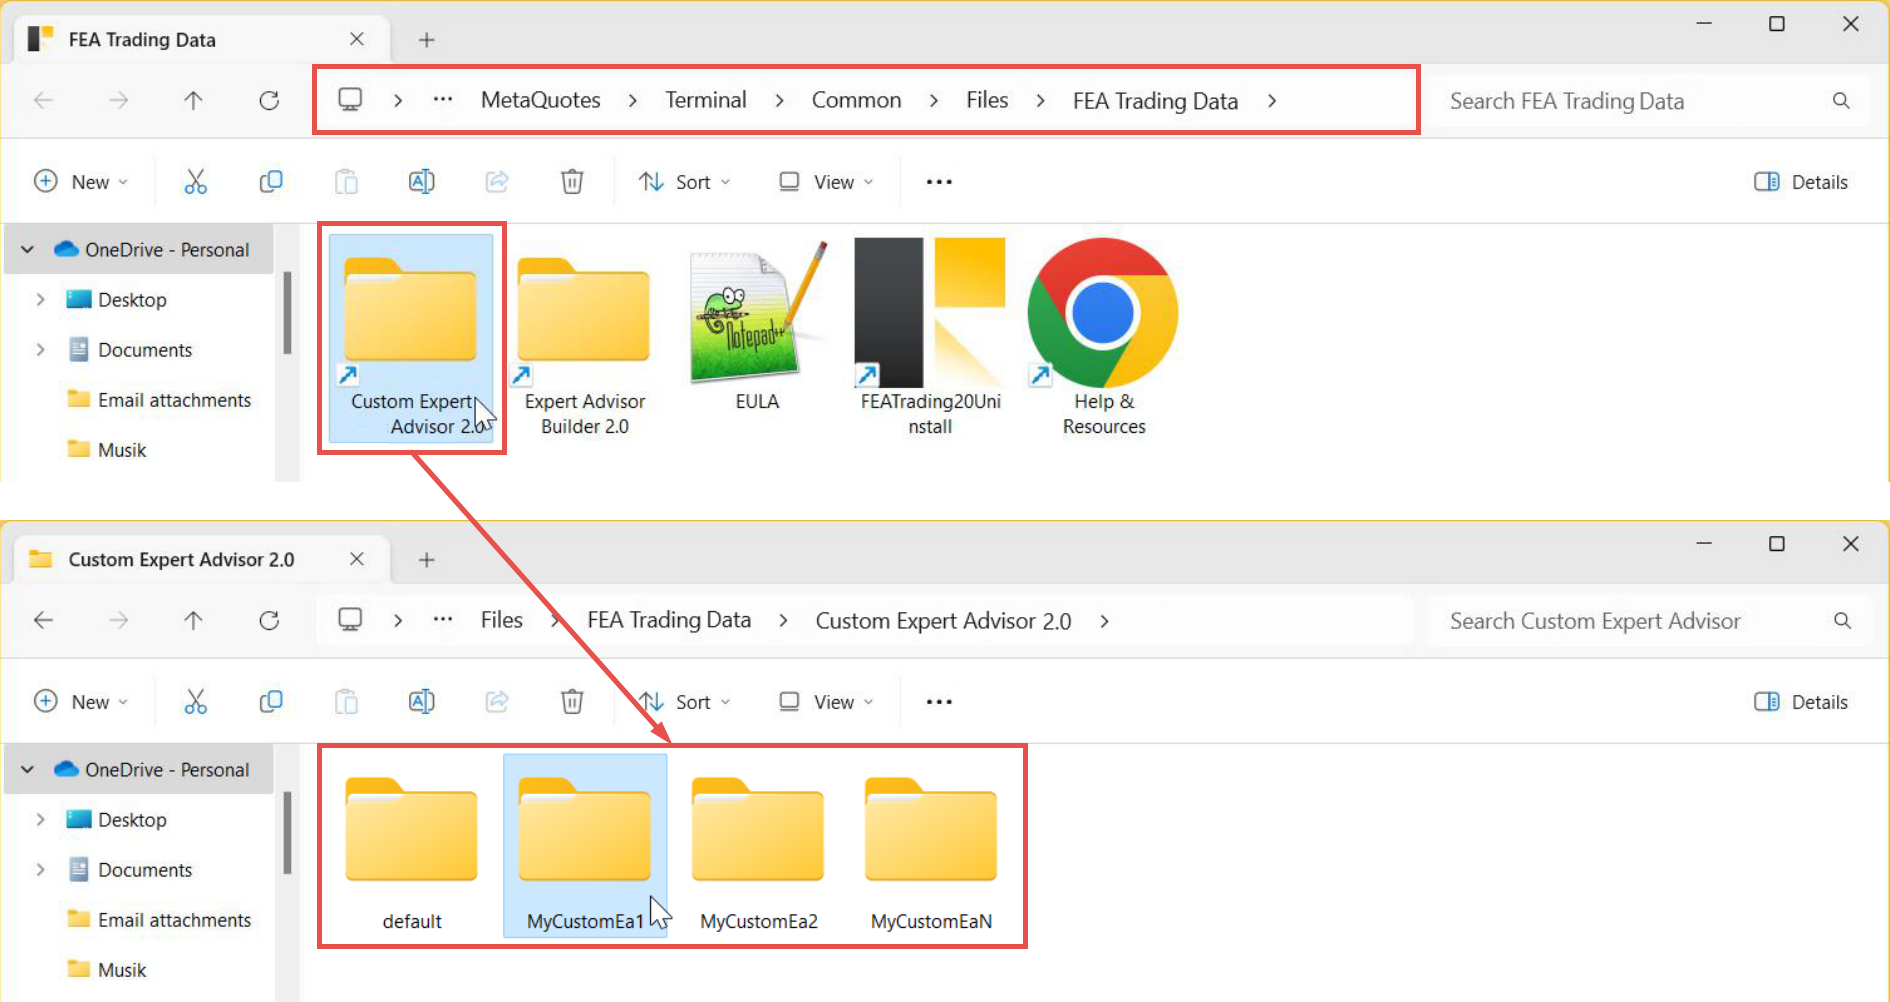Image resolution: width=1890 pixels, height=1002 pixels.
Task: Expand hidden path ellipsis in FEA Trading Data address bar
Action: point(443,100)
